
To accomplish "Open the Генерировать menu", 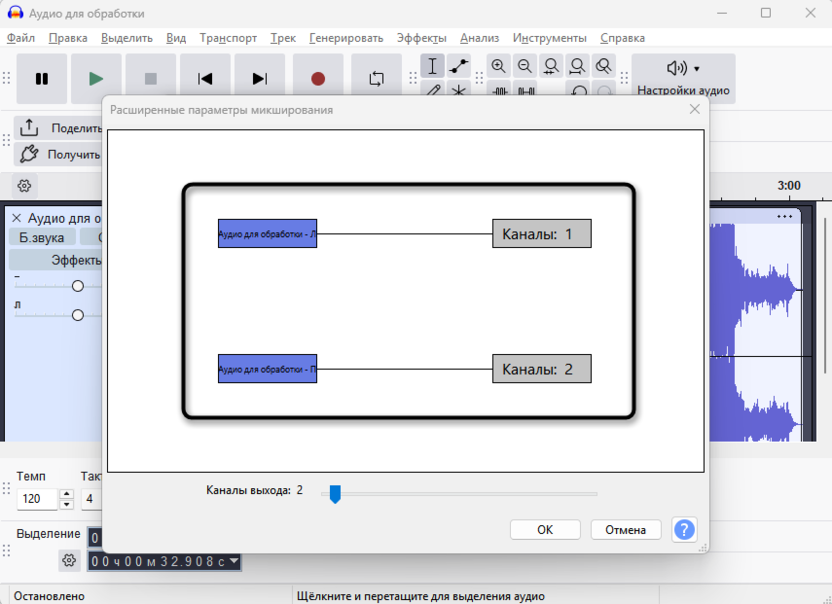I will tap(346, 38).
